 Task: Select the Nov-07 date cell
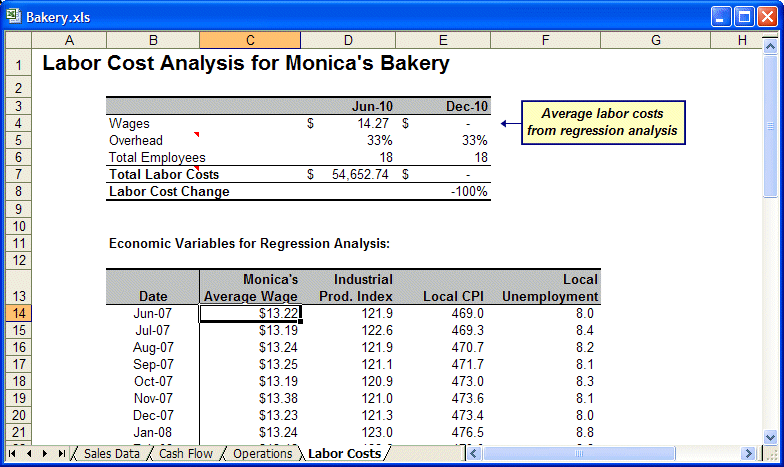pos(153,398)
